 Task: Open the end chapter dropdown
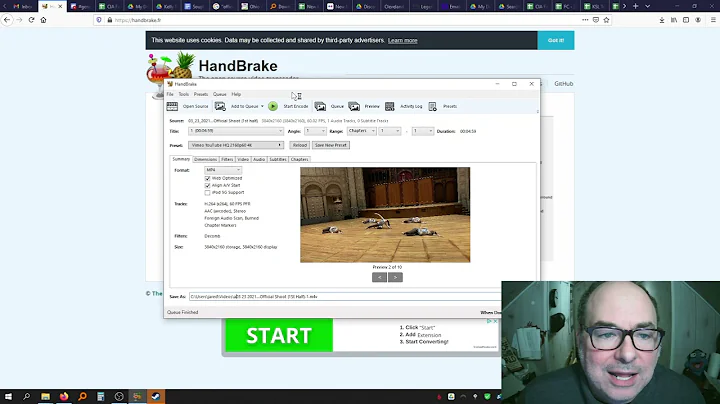(422, 131)
